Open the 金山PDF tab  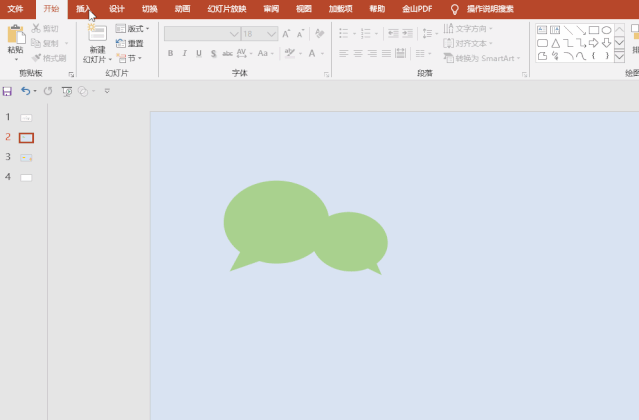click(x=417, y=9)
